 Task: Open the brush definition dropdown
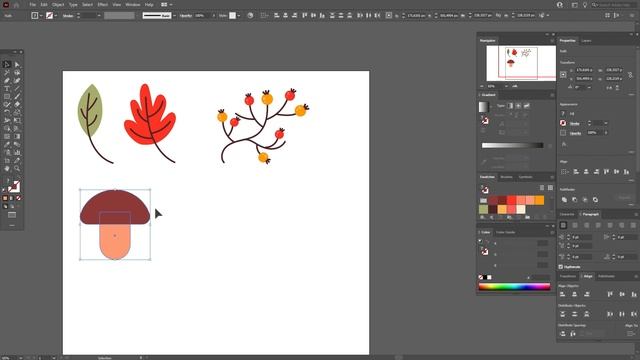174,16
